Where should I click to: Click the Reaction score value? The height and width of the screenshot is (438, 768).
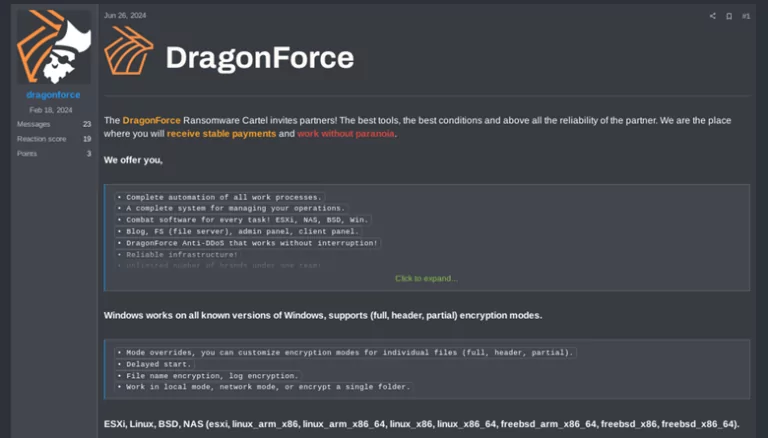click(x=87, y=139)
